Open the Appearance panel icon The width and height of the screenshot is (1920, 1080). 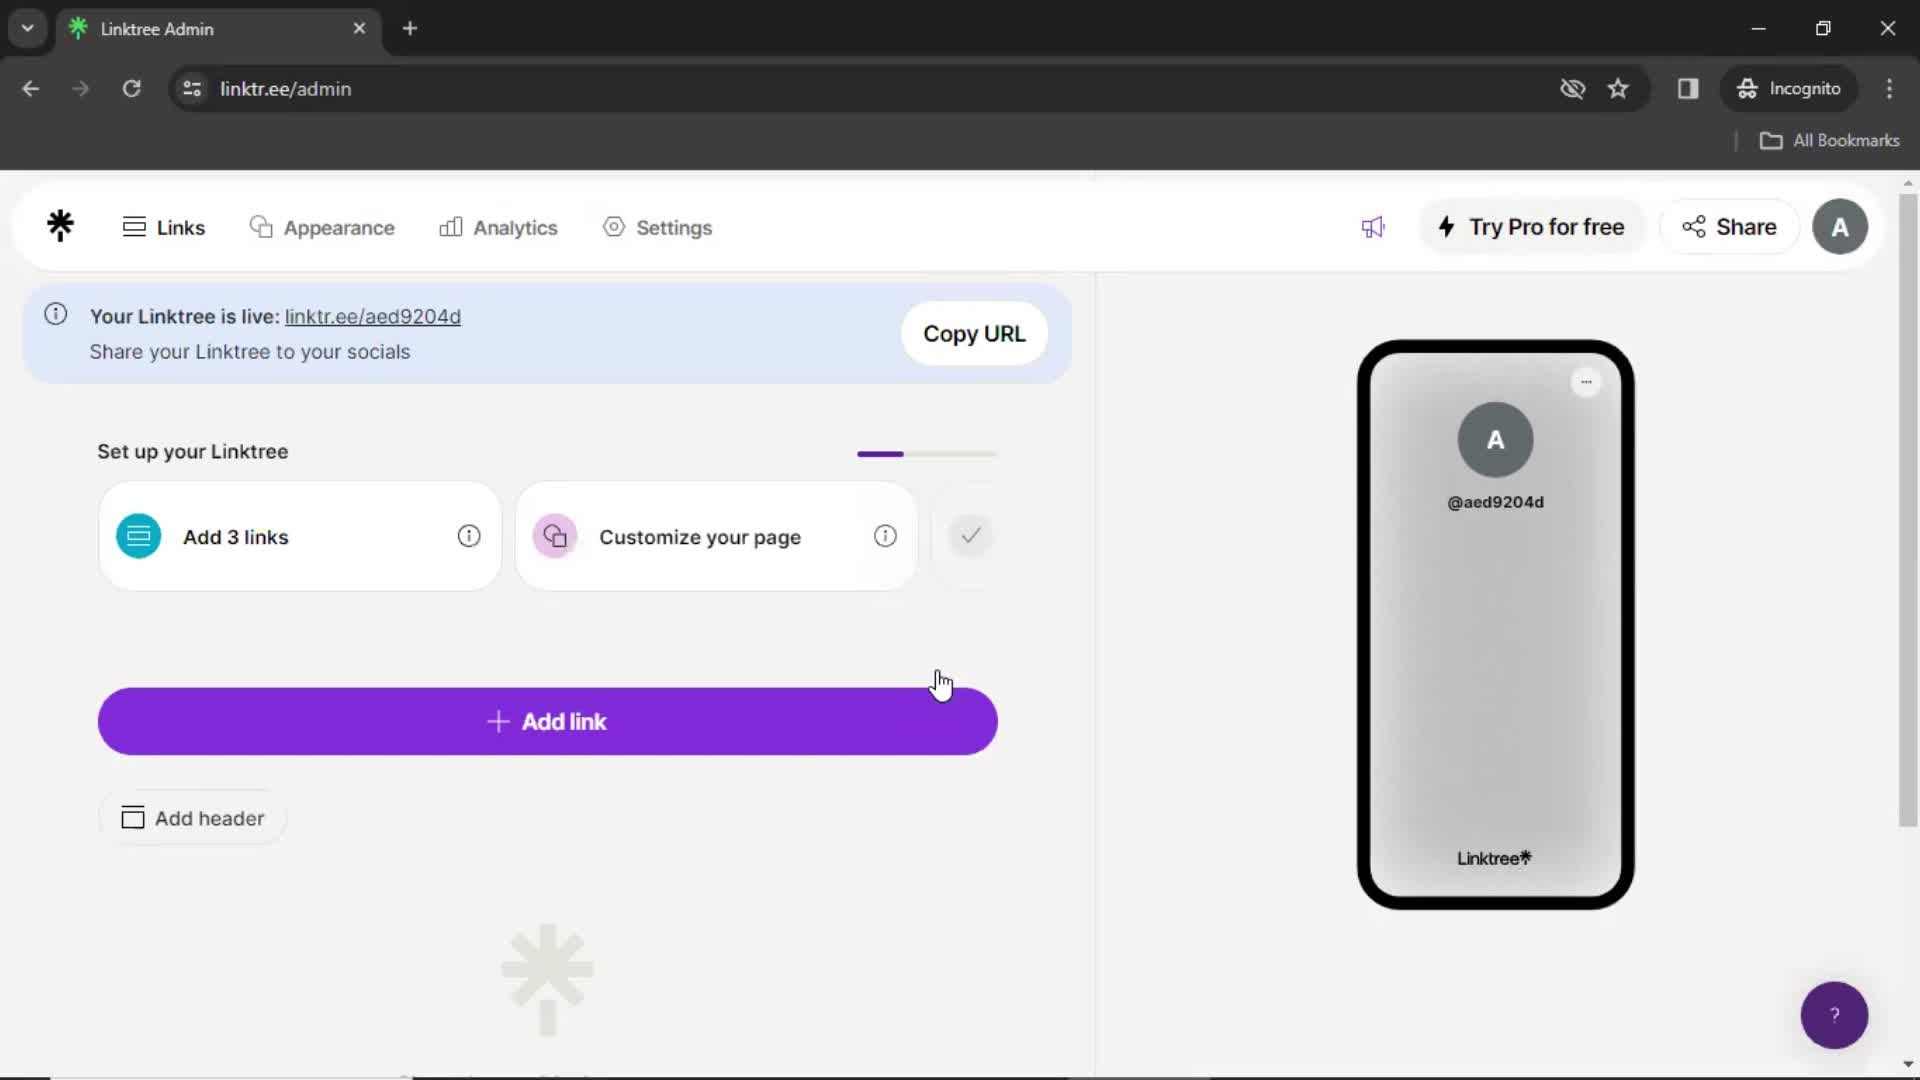coord(261,227)
